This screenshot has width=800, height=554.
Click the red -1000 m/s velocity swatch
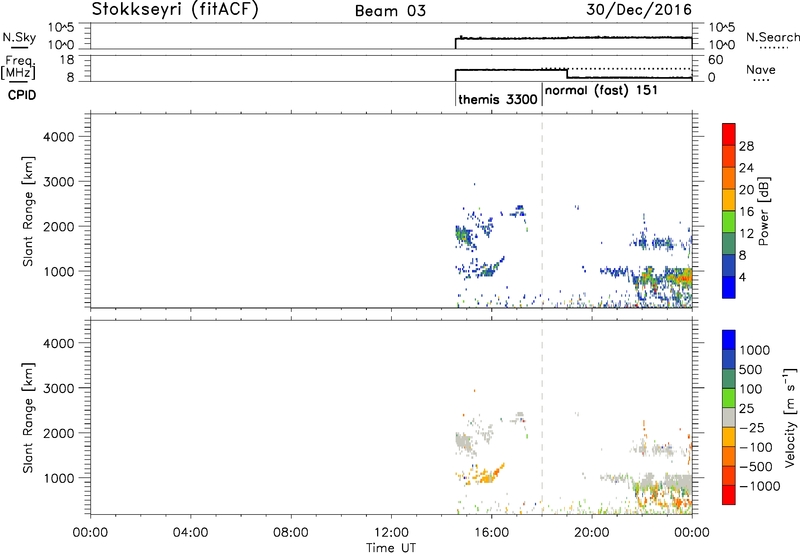pos(729,495)
